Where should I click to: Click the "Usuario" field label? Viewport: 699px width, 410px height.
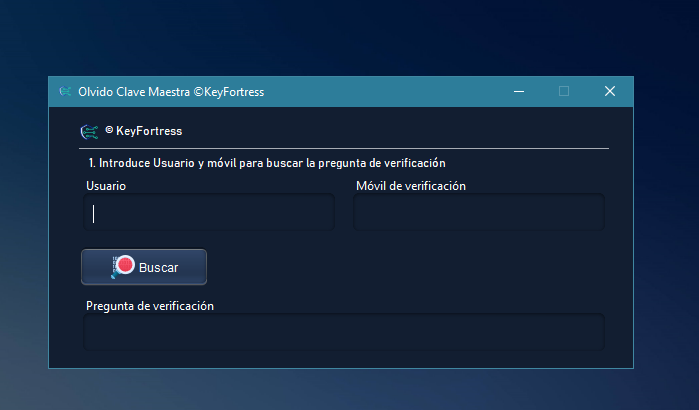coord(106,186)
